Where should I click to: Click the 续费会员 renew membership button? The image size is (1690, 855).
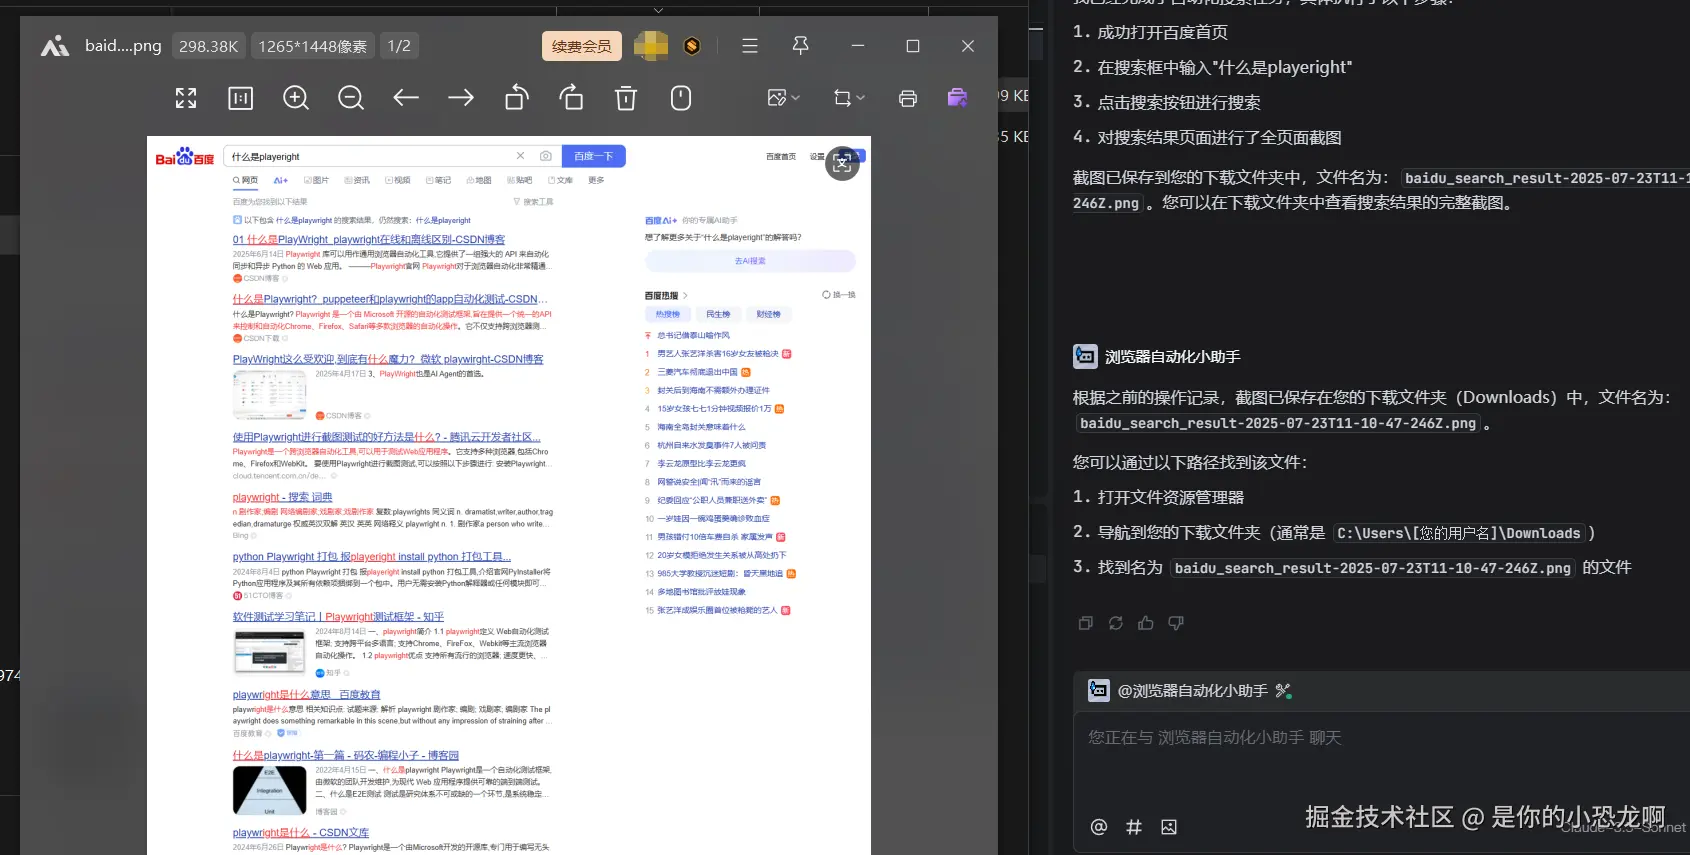(x=582, y=46)
